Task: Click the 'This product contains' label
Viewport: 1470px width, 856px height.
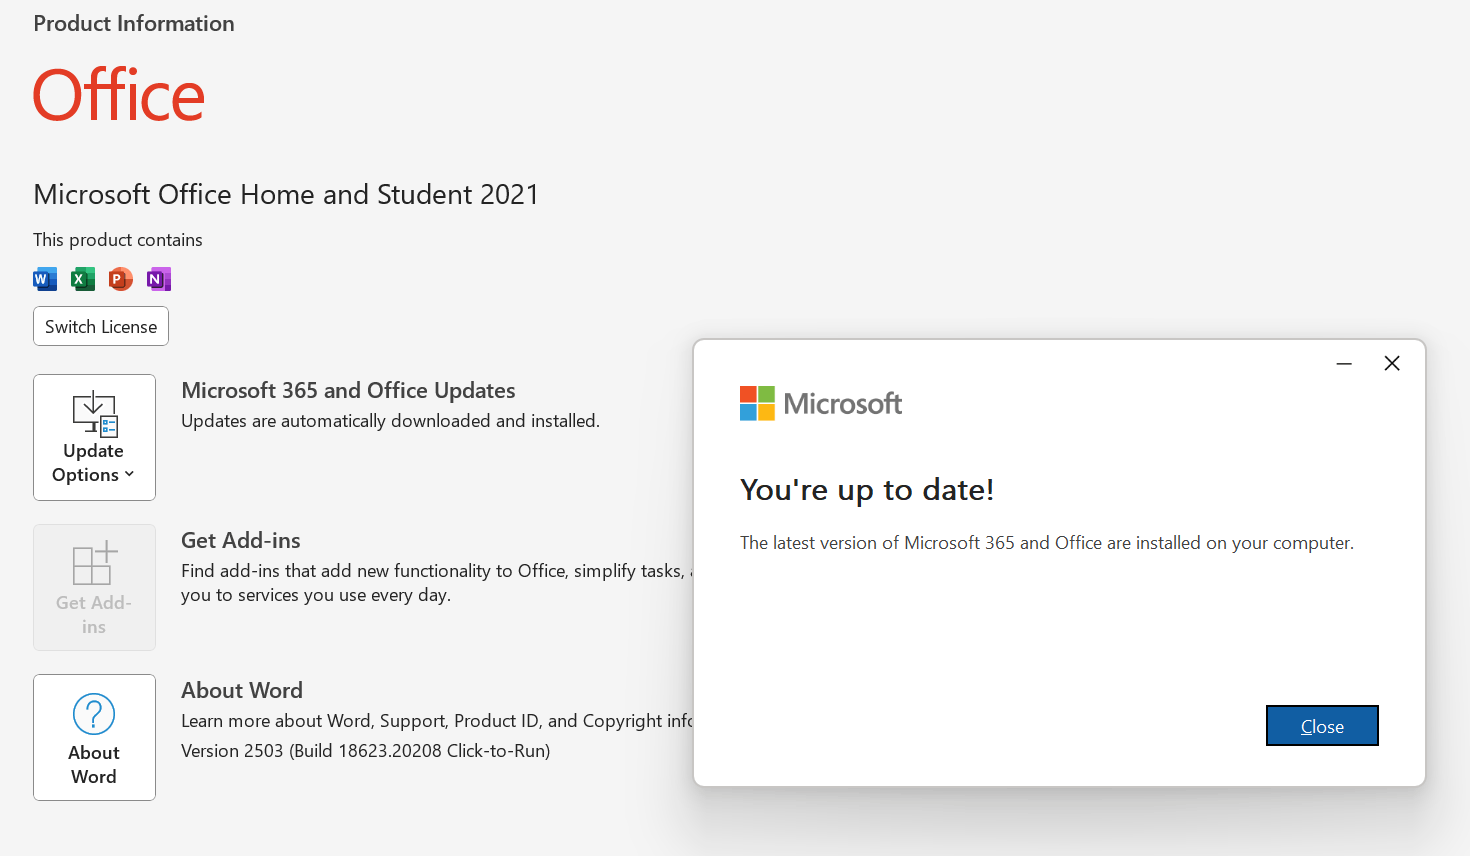Action: tap(118, 240)
